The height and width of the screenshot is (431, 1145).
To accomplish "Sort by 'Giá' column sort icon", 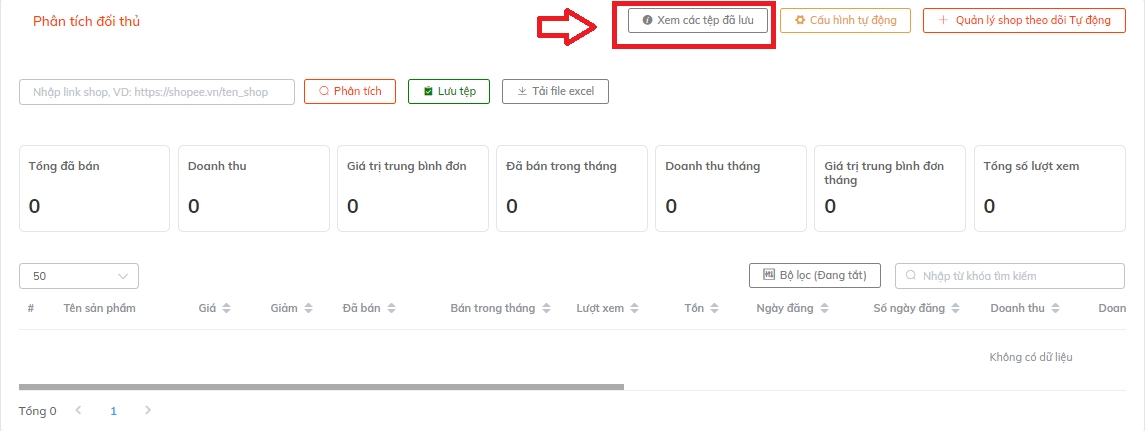I will point(226,308).
